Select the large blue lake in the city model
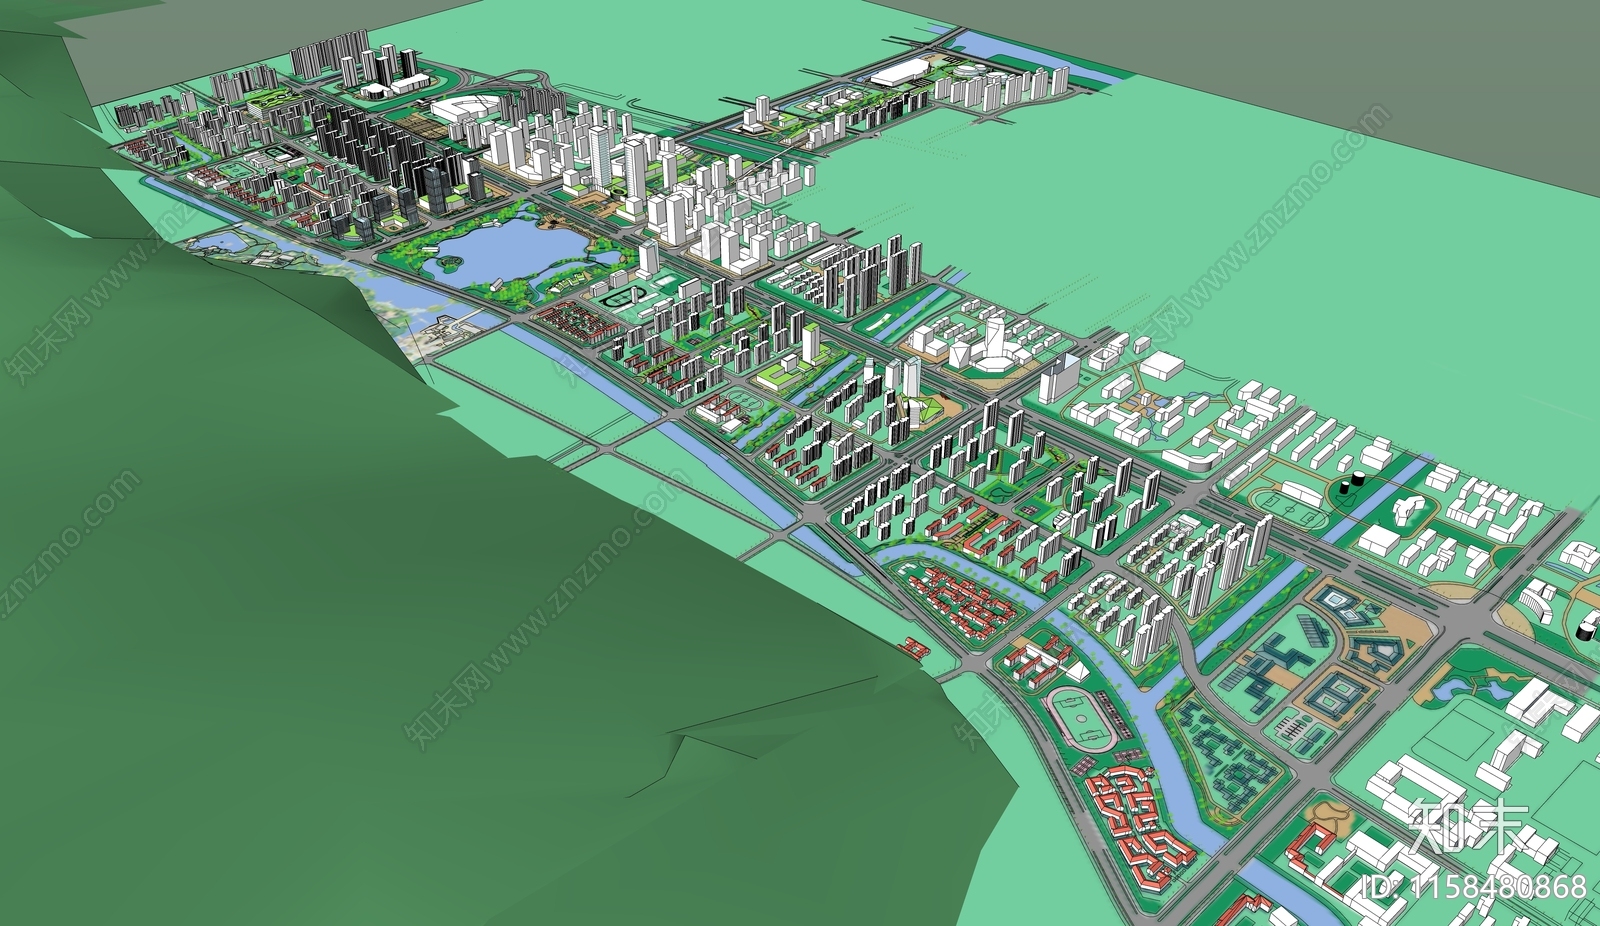1600x926 pixels. pyautogui.click(x=510, y=250)
